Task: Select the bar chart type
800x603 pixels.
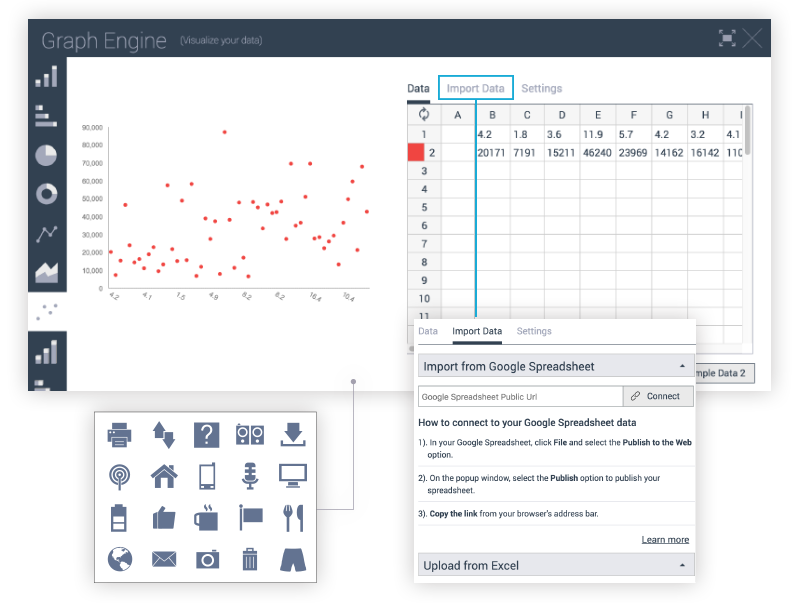Action: pos(47,76)
